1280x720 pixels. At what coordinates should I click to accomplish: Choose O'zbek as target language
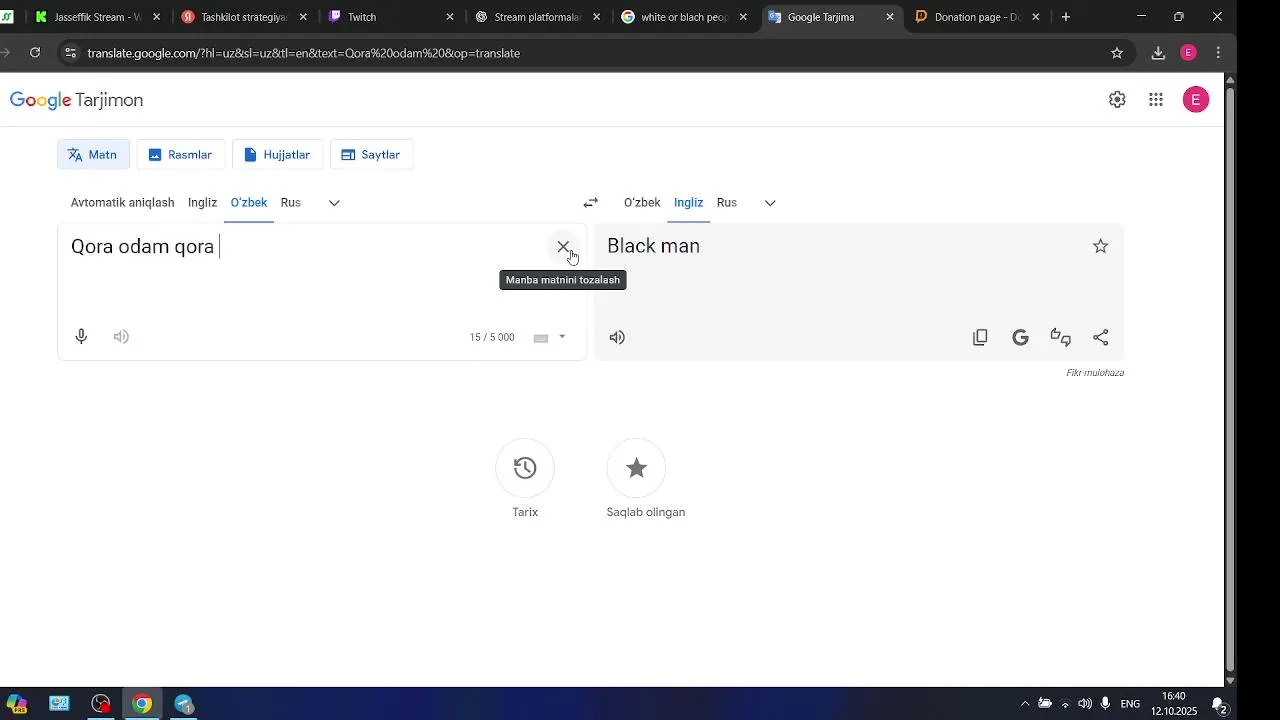642,203
